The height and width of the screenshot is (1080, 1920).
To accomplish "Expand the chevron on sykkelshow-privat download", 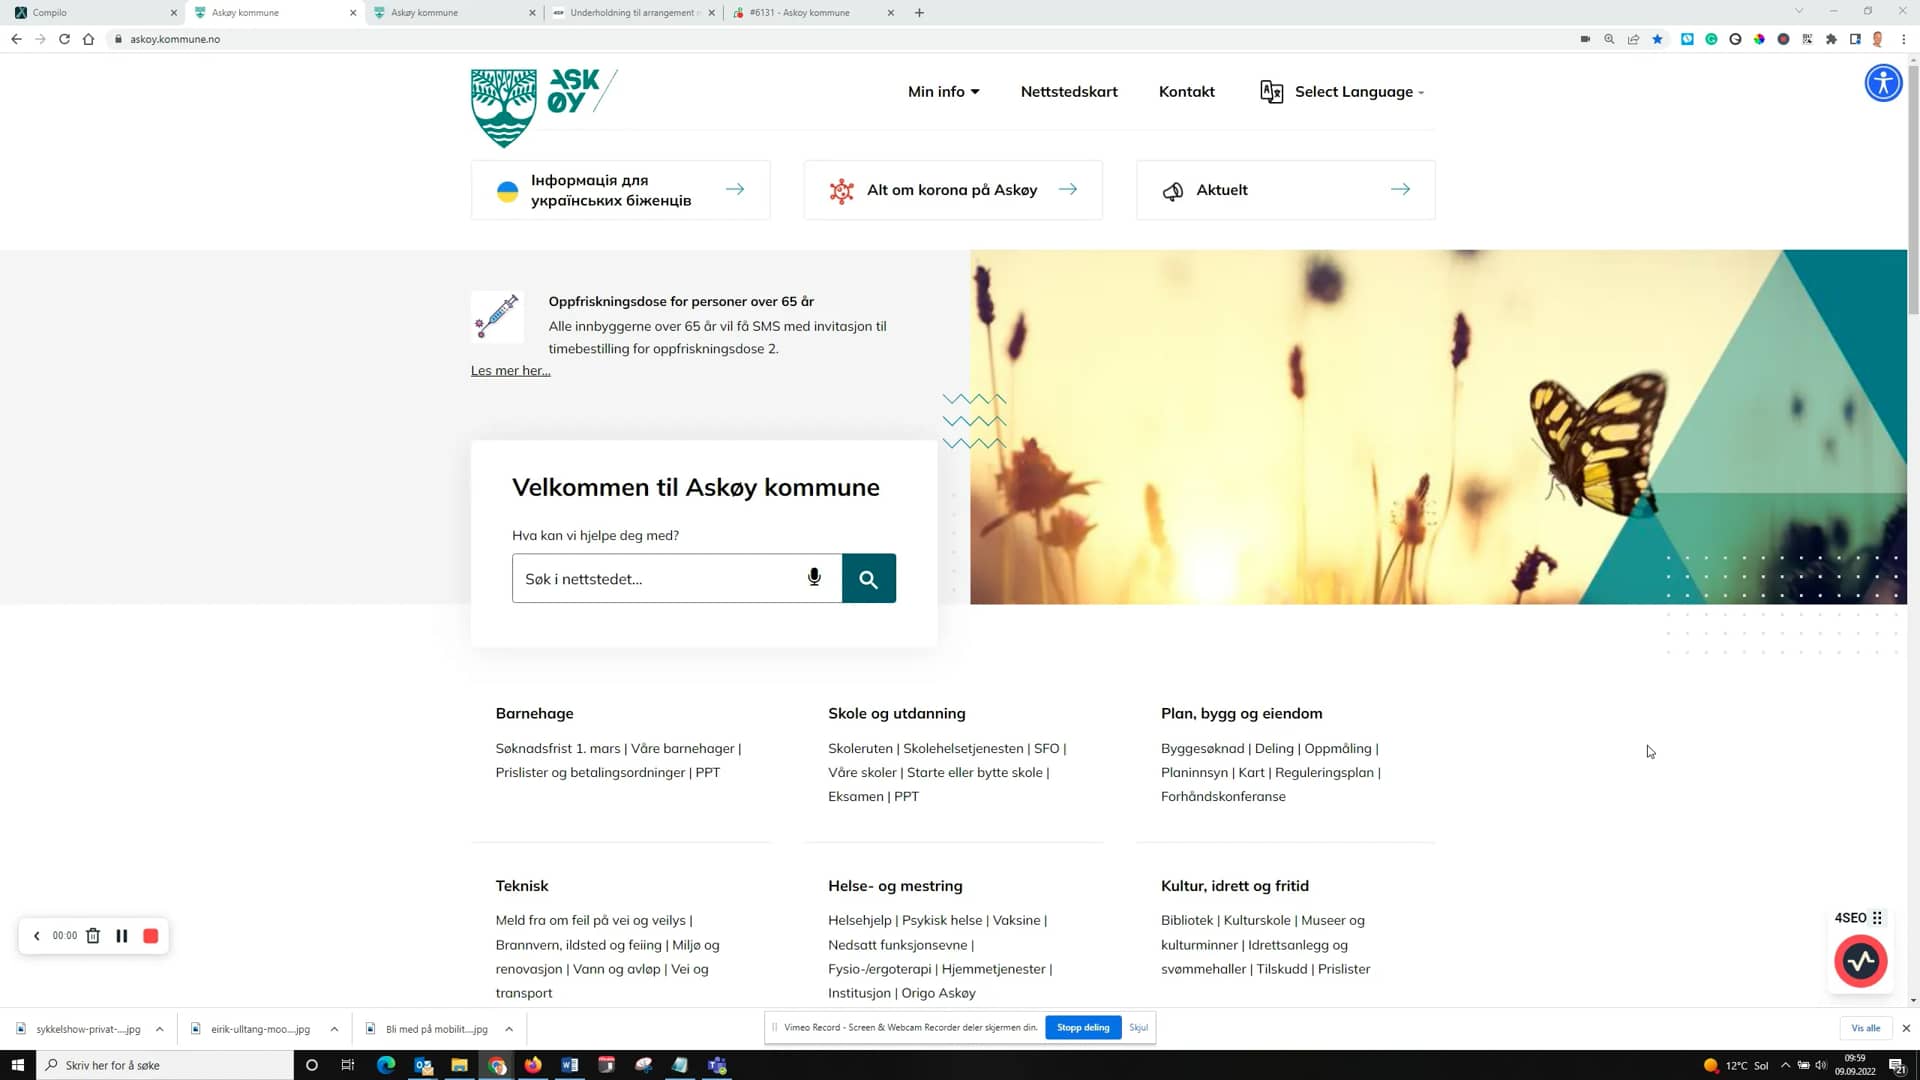I will pyautogui.click(x=159, y=1028).
